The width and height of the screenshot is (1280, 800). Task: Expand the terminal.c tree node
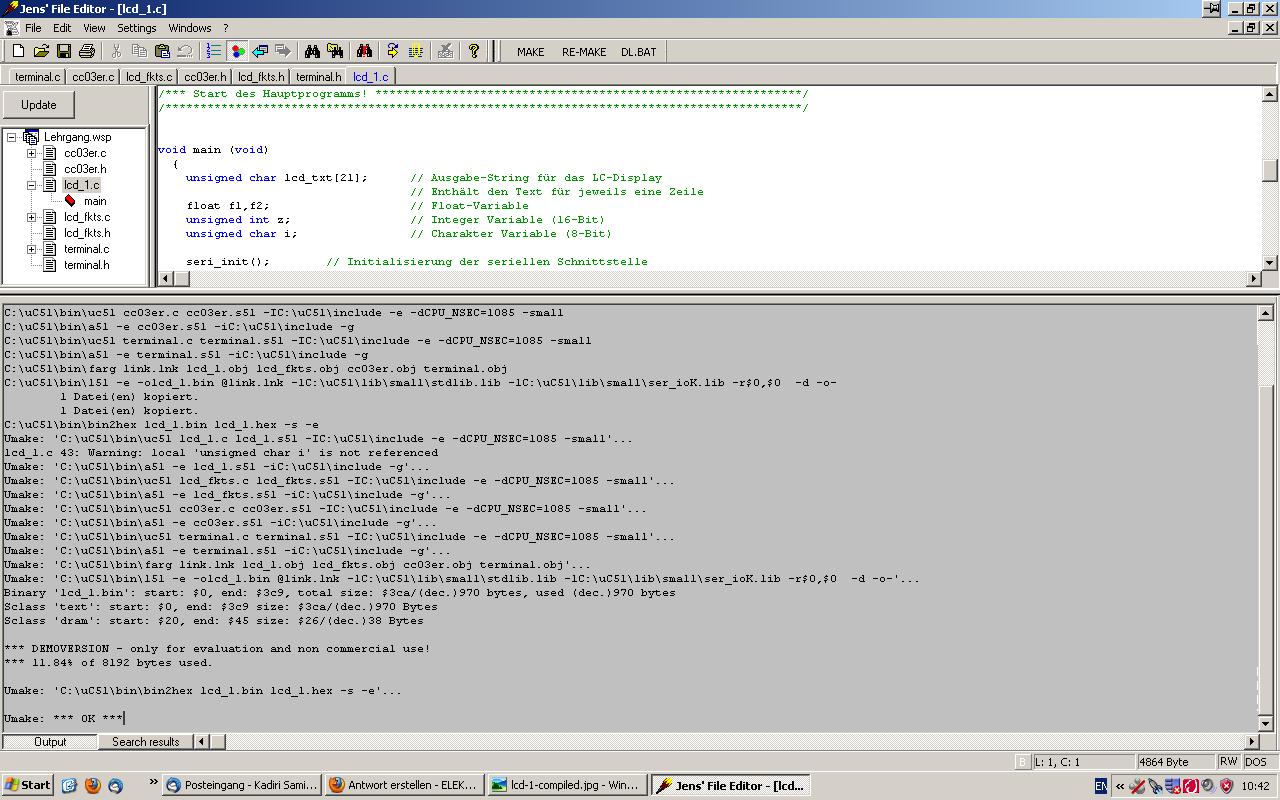[x=31, y=249]
